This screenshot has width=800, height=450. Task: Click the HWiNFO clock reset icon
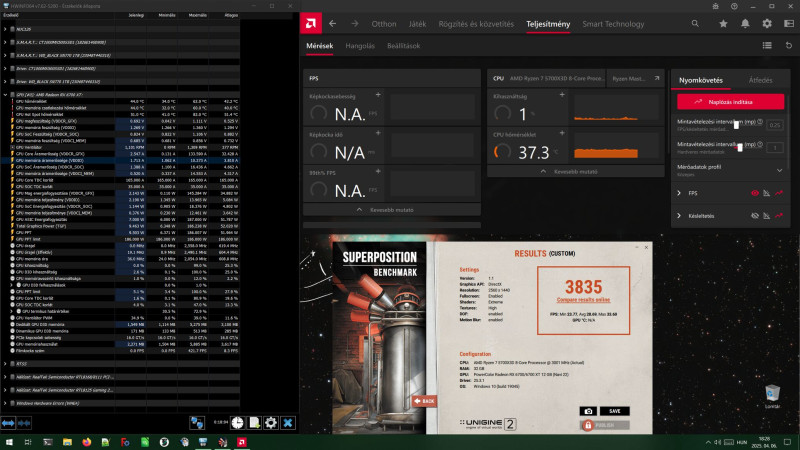tap(237, 423)
